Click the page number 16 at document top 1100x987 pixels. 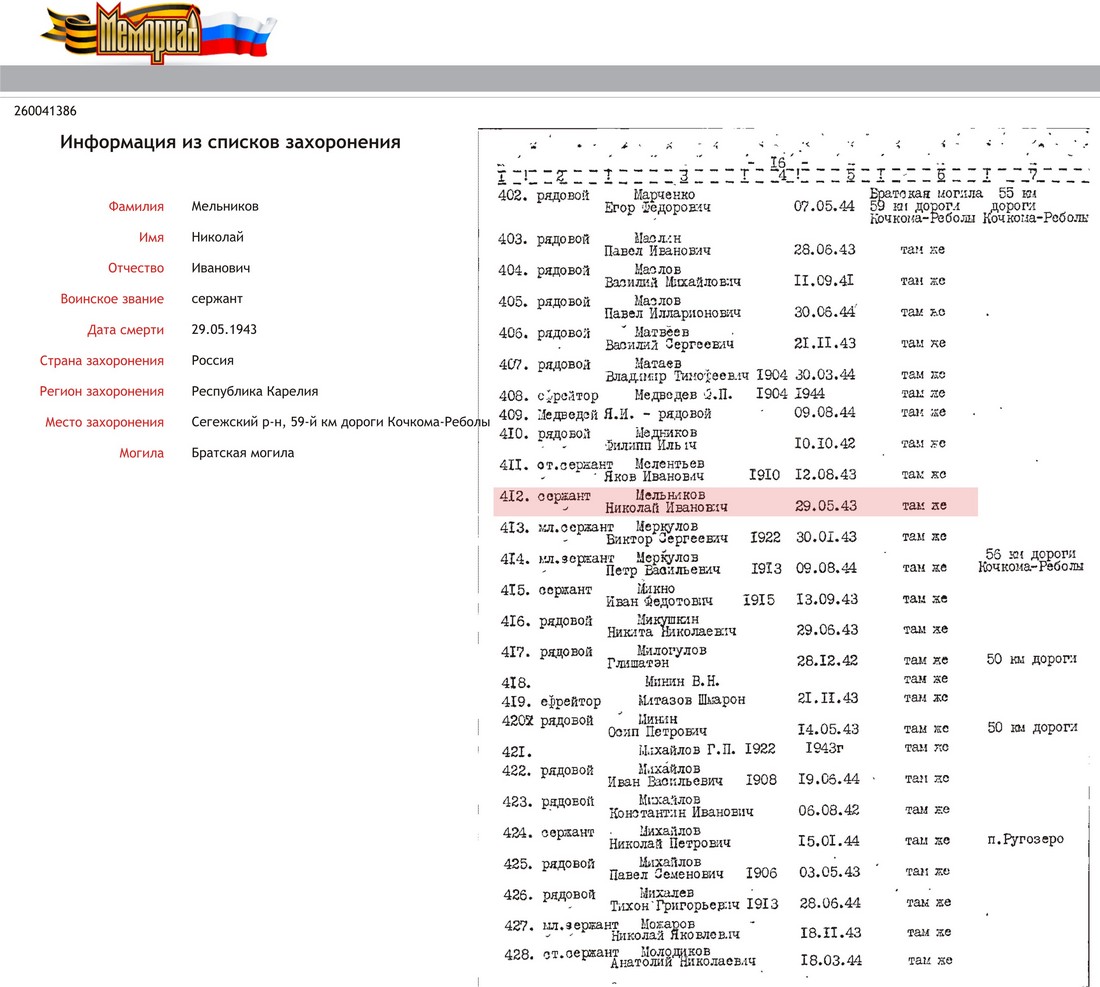(778, 162)
